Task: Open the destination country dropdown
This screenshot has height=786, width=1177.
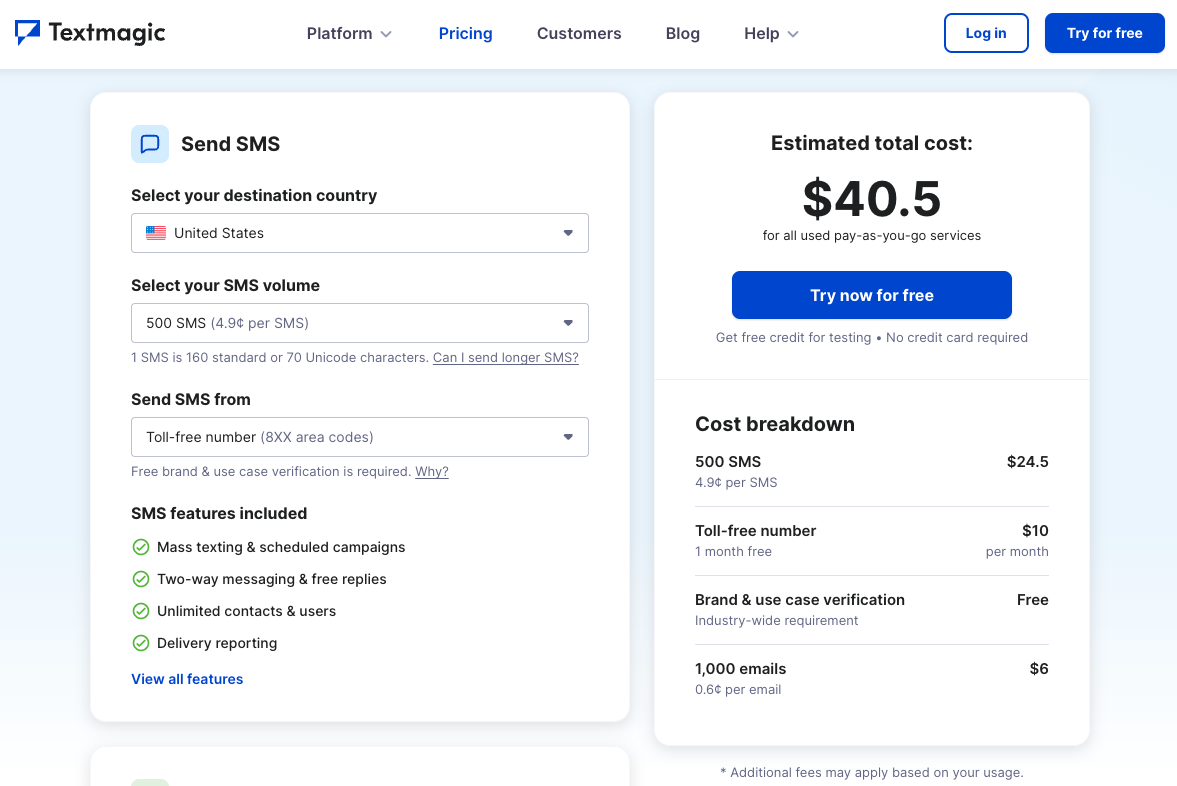Action: pos(359,233)
